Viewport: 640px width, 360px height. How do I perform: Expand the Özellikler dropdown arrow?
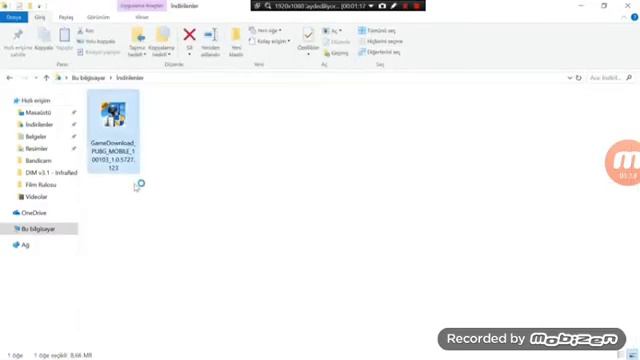point(308,54)
